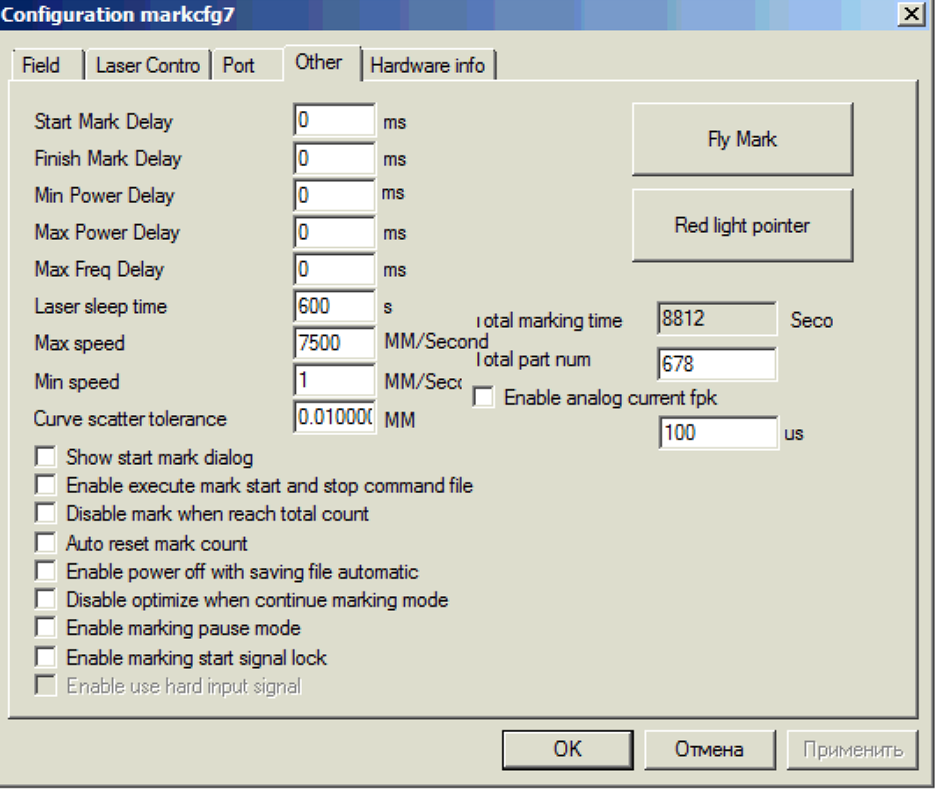Enable Show start mark dialog checkbox
This screenshot has width=940, height=790.
(x=45, y=458)
